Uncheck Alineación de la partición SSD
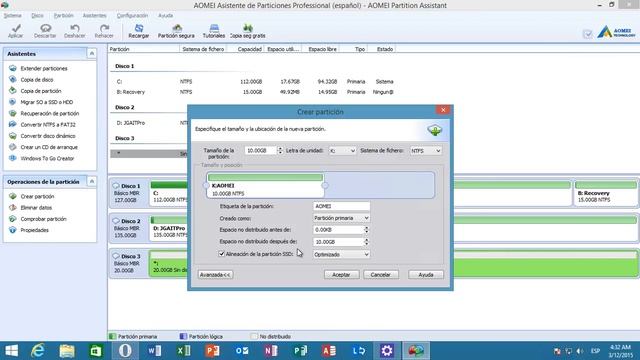The image size is (640, 360). point(222,254)
